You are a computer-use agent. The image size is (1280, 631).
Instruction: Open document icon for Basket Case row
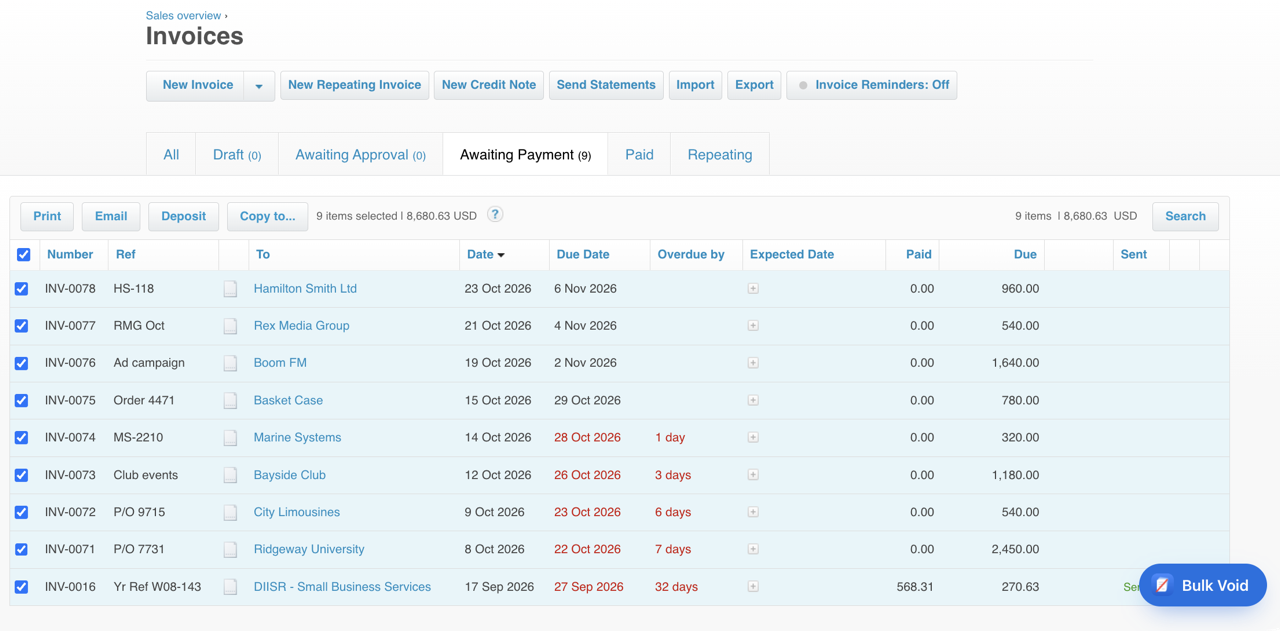230,400
